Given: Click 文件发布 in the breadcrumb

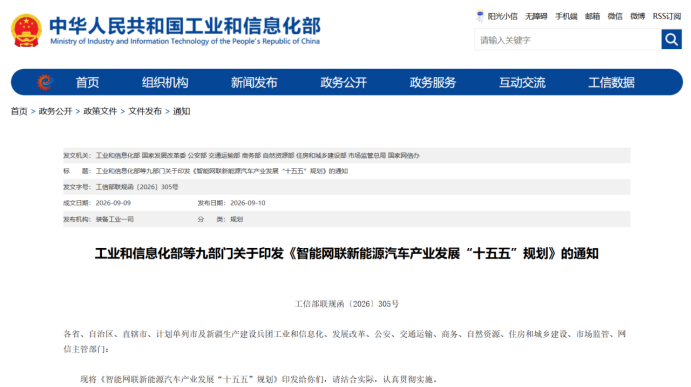Looking at the screenshot, I should click(x=145, y=111).
